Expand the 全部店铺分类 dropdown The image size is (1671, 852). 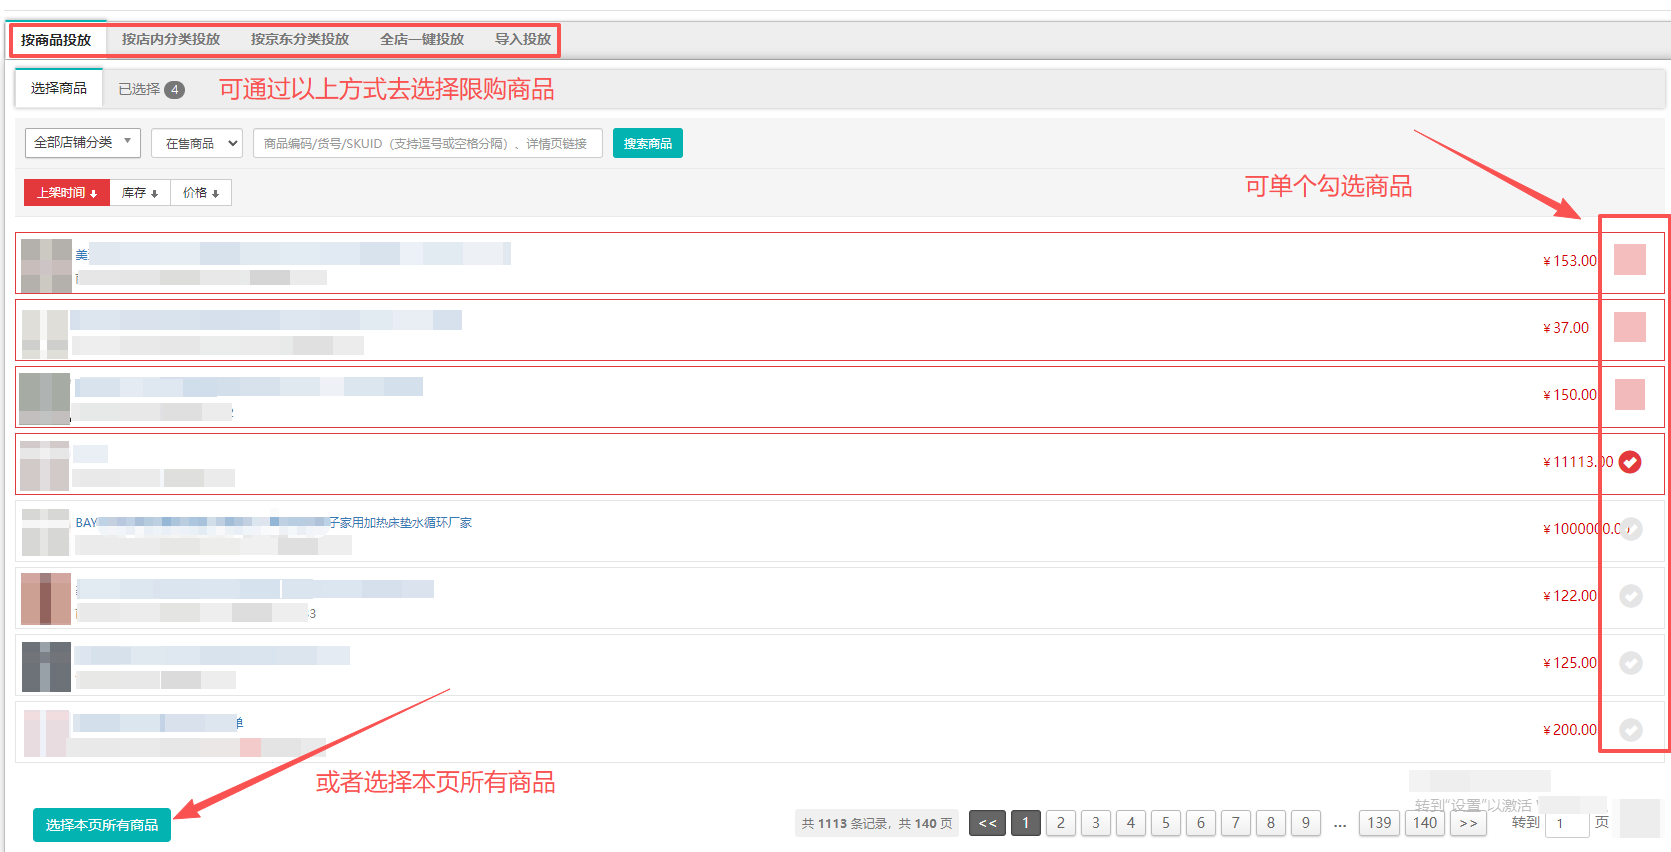point(83,143)
